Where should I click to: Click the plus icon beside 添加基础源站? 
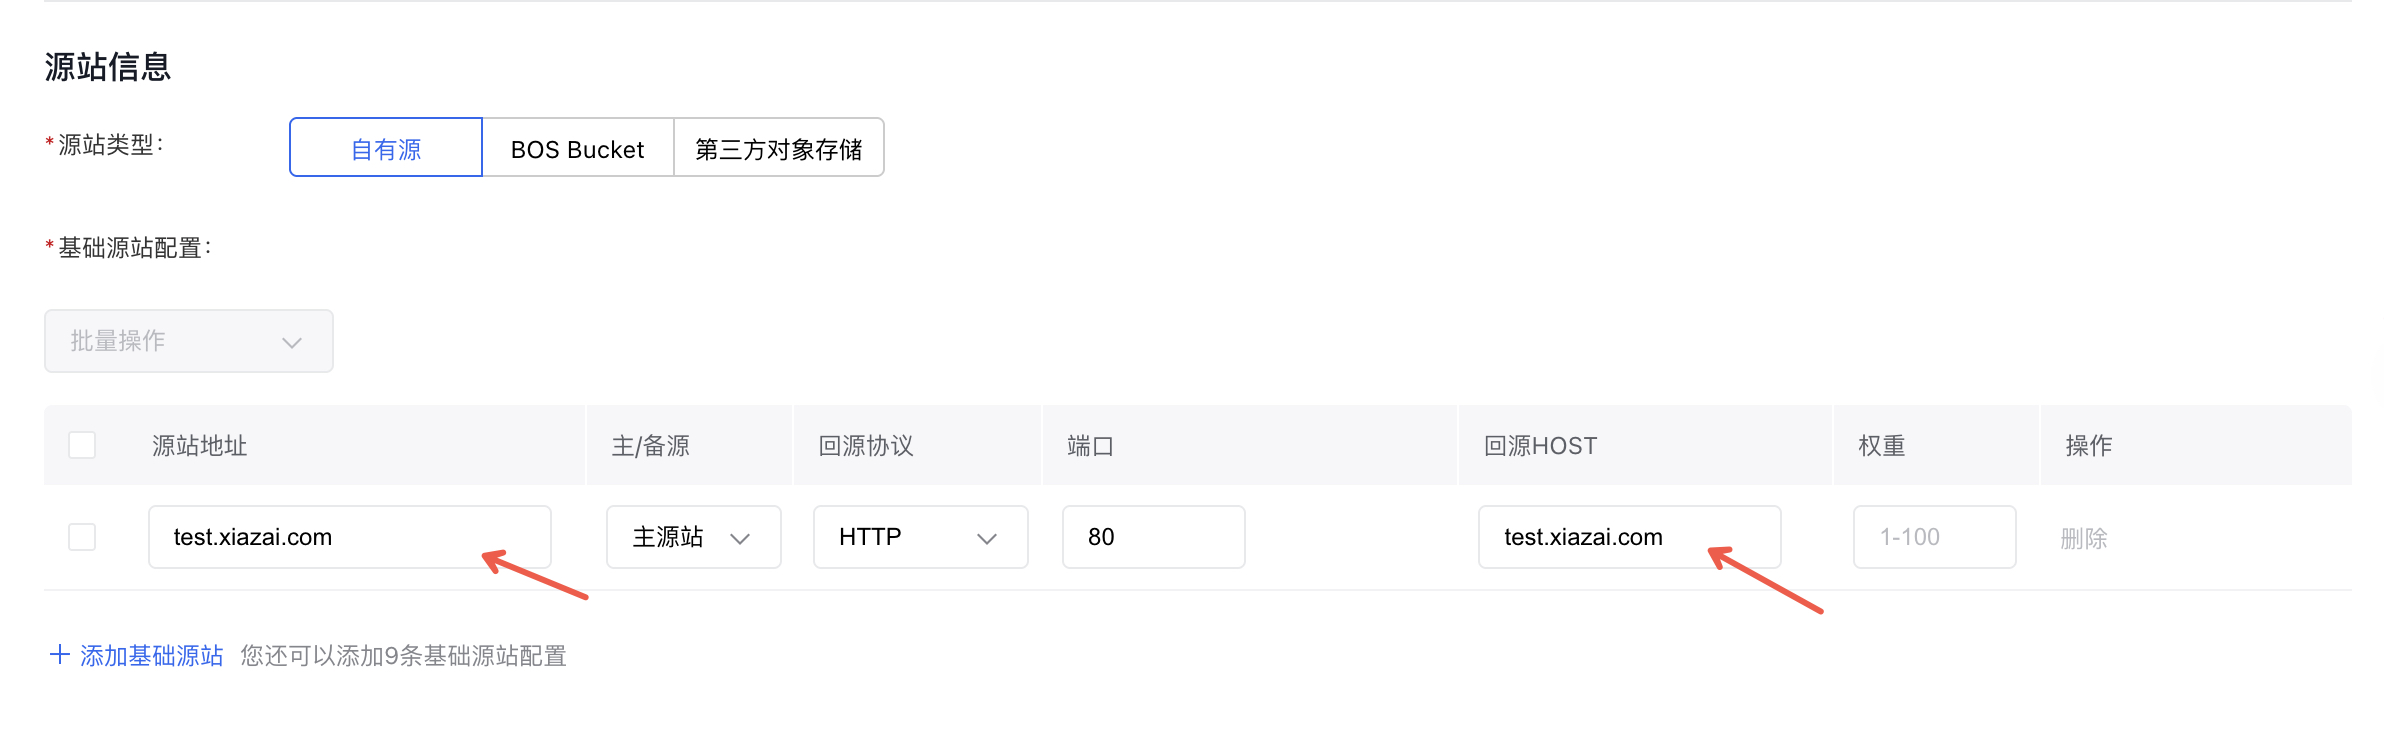tap(61, 656)
